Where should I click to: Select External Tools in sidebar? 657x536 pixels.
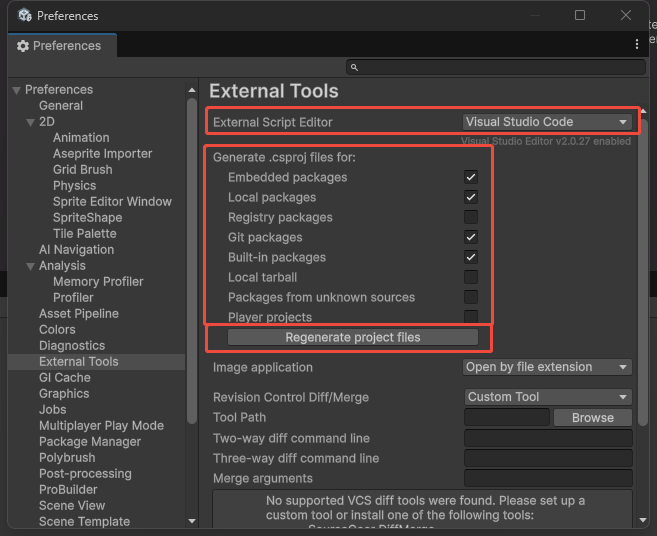coord(79,362)
